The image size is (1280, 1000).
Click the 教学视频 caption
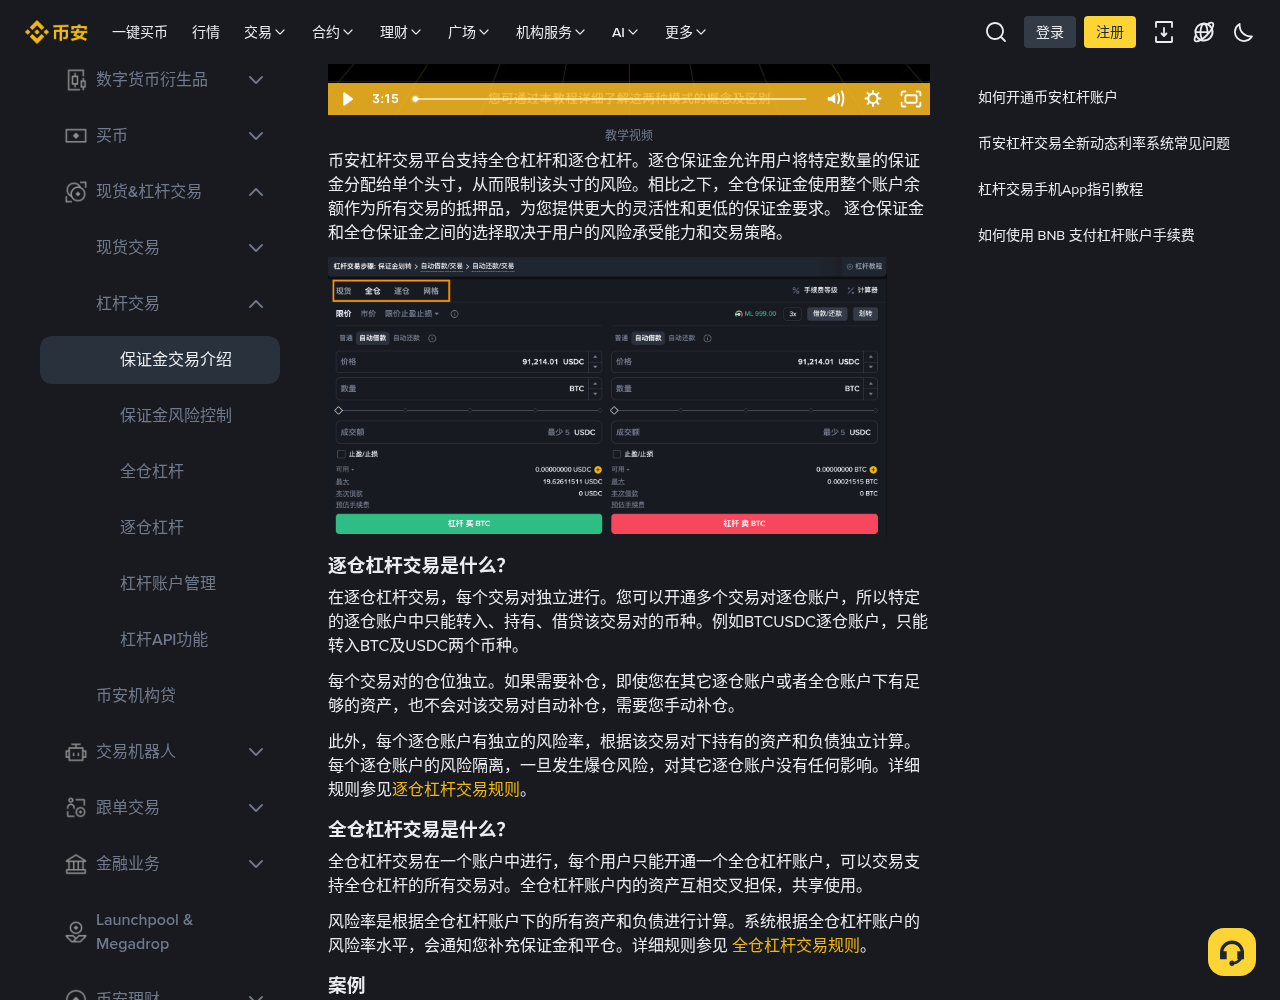pyautogui.click(x=629, y=135)
